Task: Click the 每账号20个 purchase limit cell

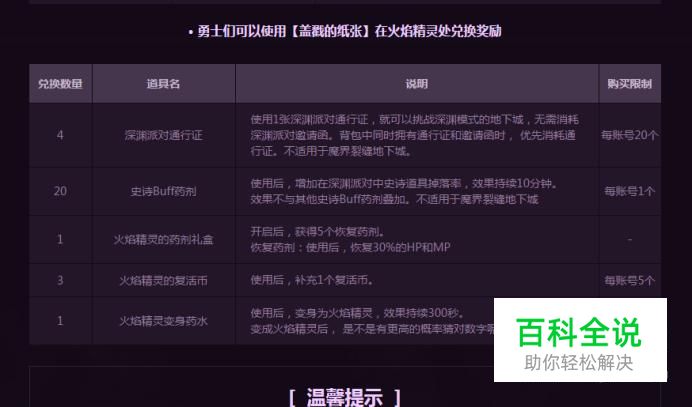Action: tap(629, 135)
